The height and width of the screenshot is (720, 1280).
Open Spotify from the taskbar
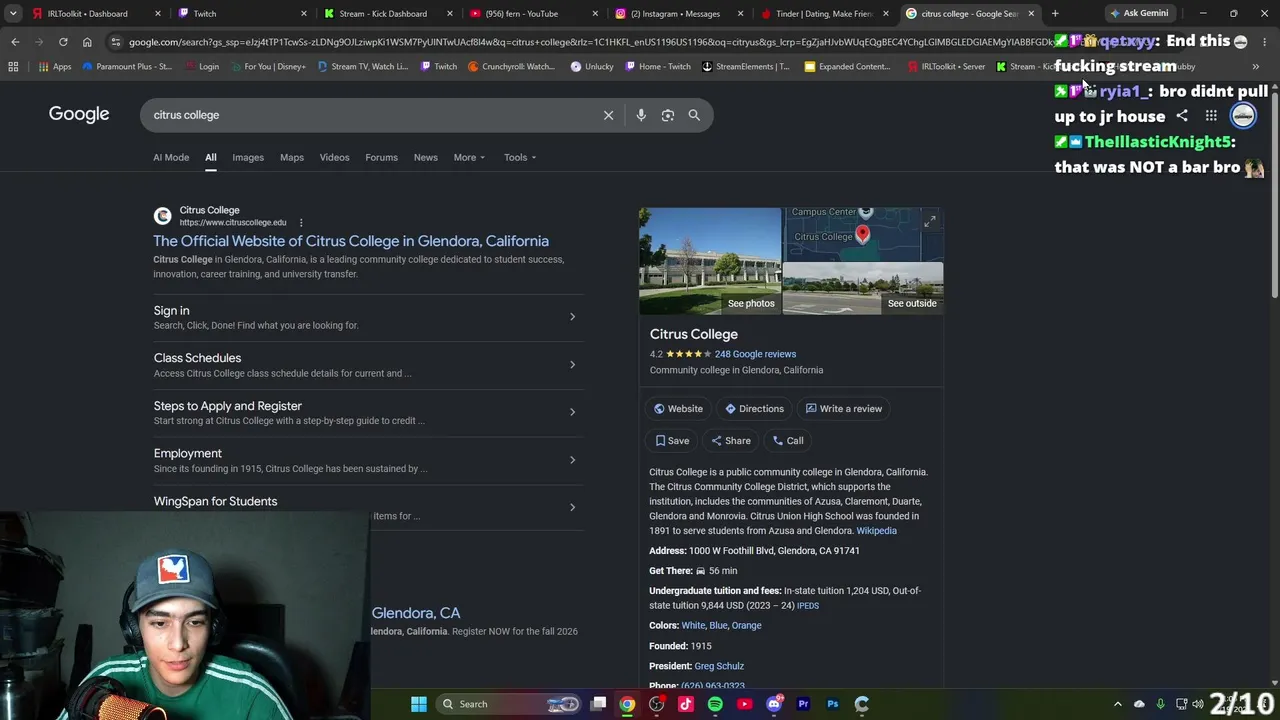[x=715, y=704]
